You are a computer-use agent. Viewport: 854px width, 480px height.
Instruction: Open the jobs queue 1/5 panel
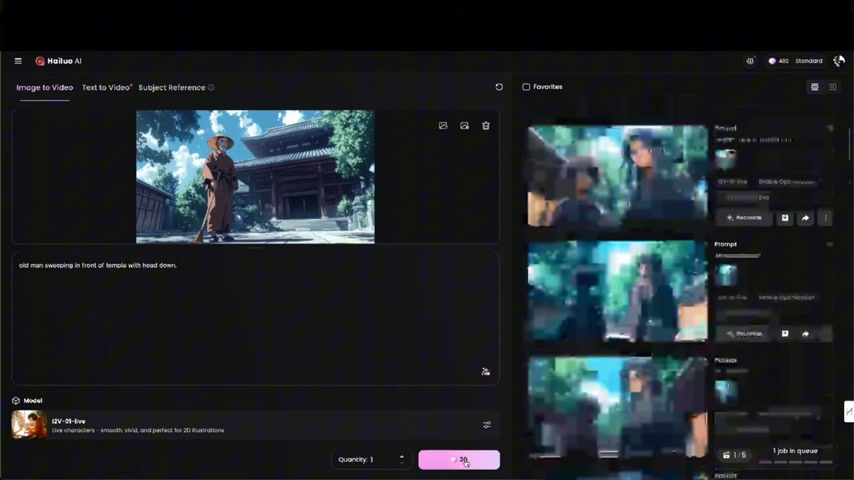[734, 455]
